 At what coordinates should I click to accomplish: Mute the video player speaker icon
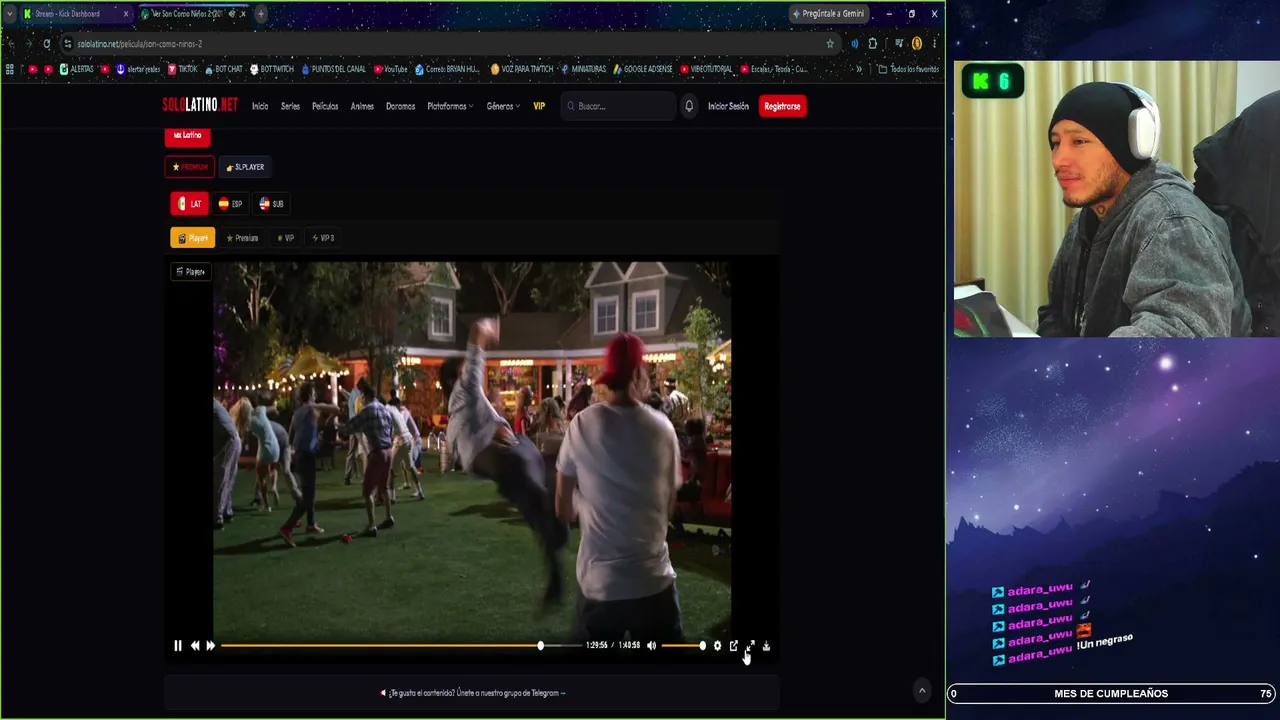[x=651, y=646]
